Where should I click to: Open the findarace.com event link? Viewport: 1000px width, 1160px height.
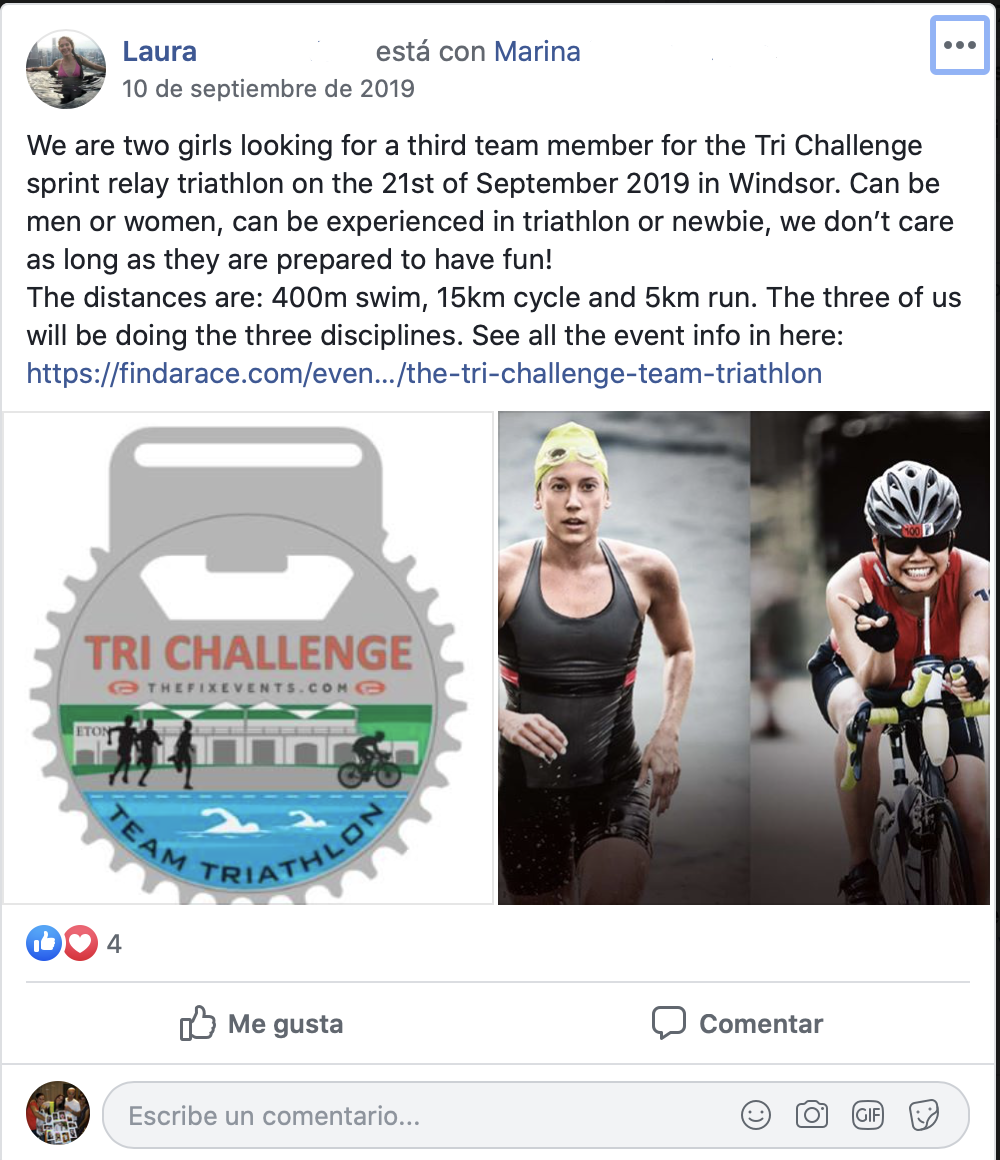[425, 374]
